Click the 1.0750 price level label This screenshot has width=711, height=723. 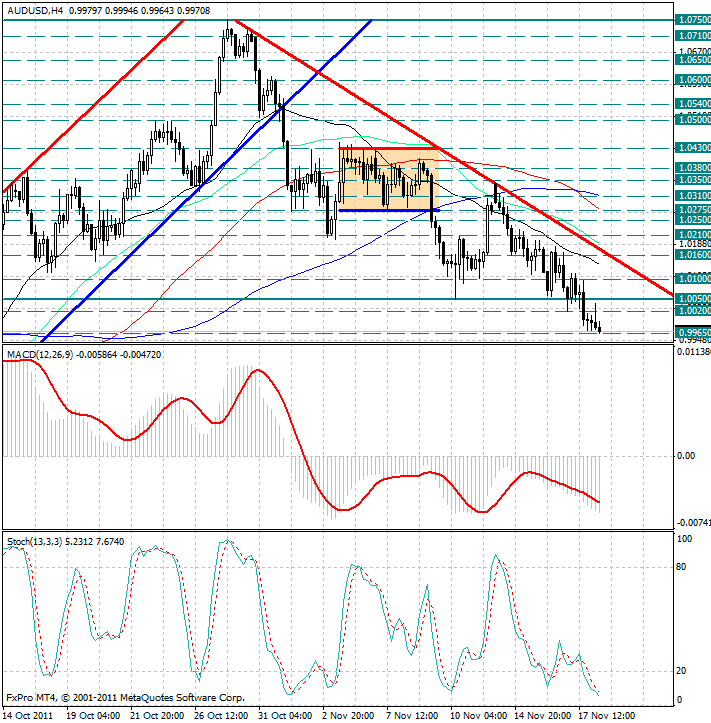pos(693,19)
